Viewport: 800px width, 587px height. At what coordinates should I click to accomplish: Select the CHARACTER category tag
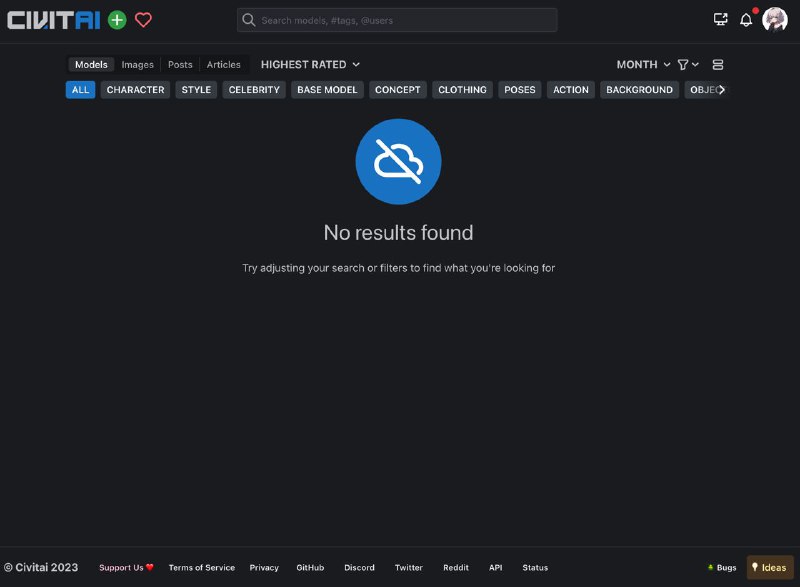[x=135, y=90]
